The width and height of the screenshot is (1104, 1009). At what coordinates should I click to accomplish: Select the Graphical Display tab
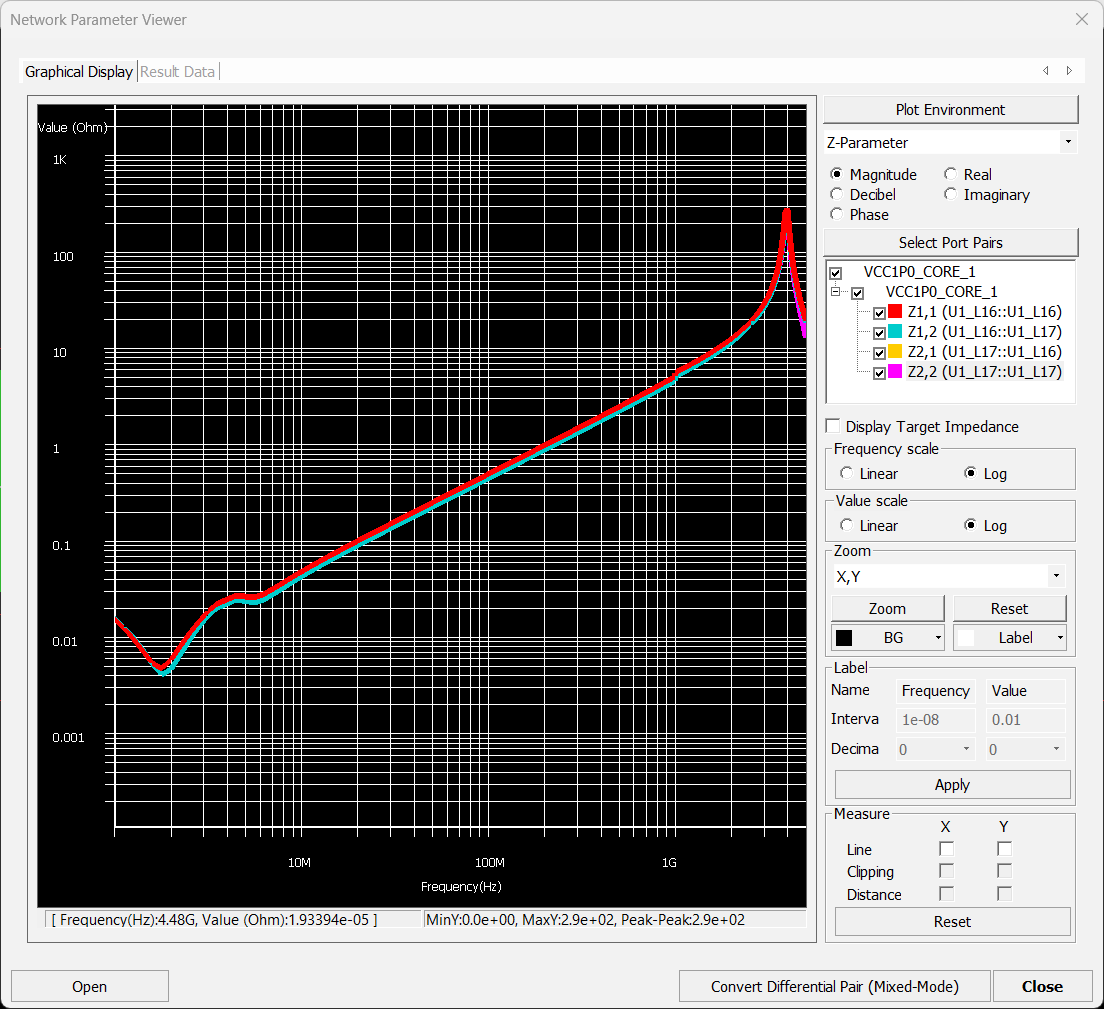pos(78,71)
